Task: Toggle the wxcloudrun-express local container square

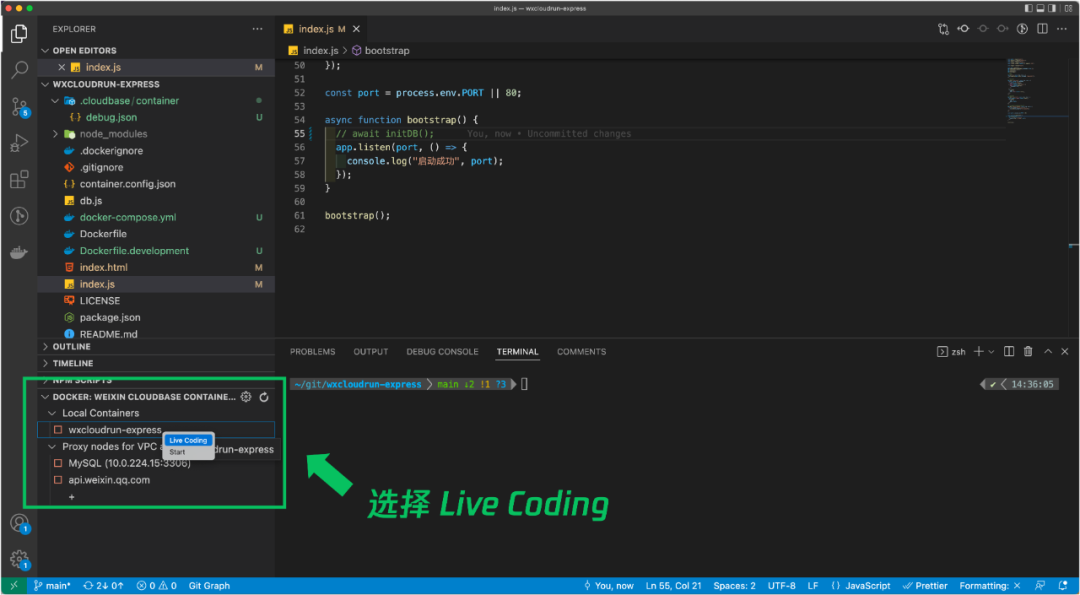Action: point(58,430)
